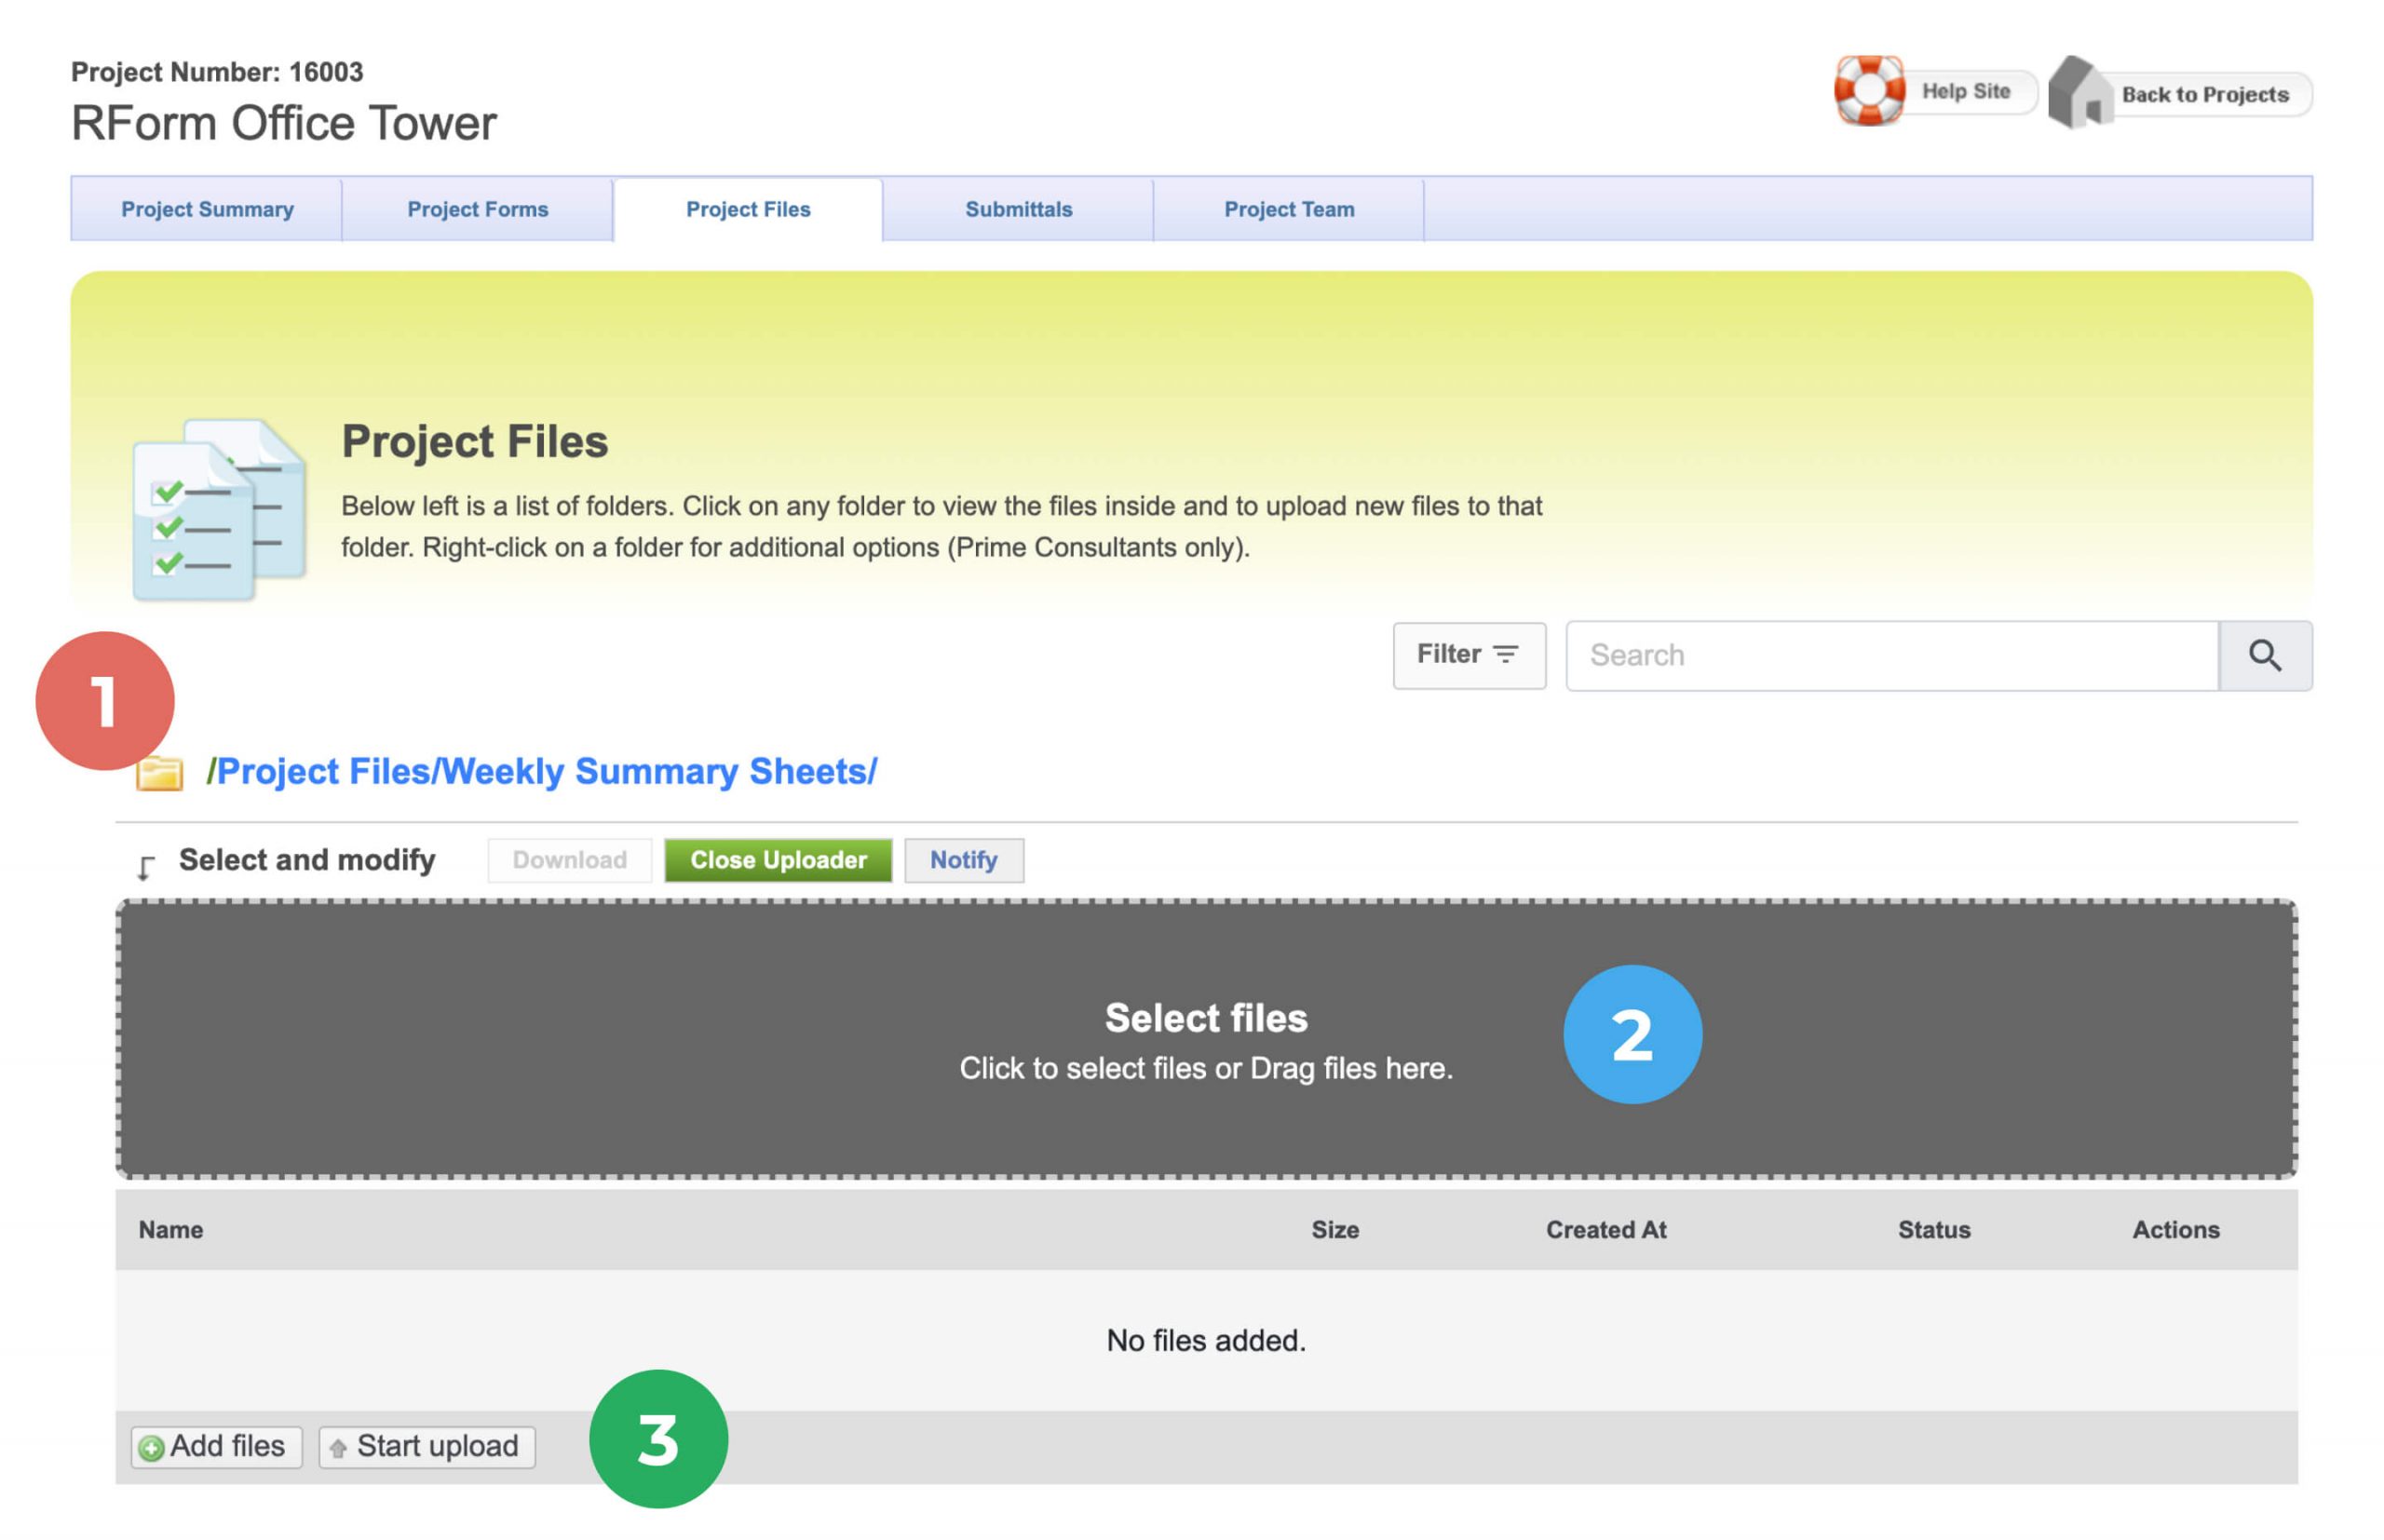Screen dimensions: 2384x1540
Task: Click the Notify button
Action: point(962,860)
